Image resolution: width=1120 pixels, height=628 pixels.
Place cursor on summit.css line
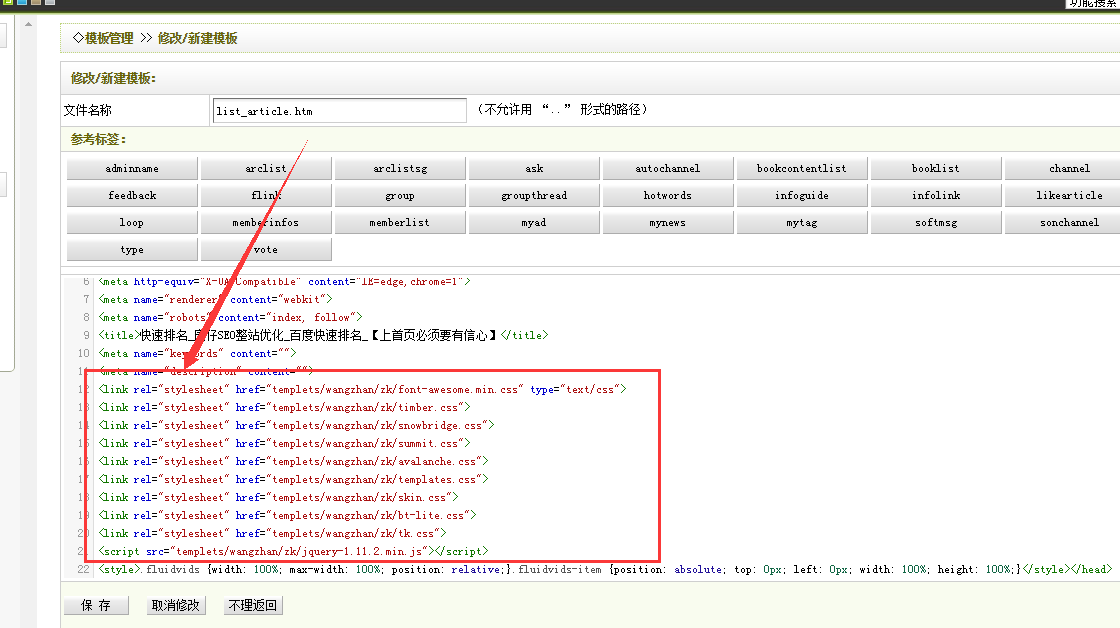pos(285,444)
